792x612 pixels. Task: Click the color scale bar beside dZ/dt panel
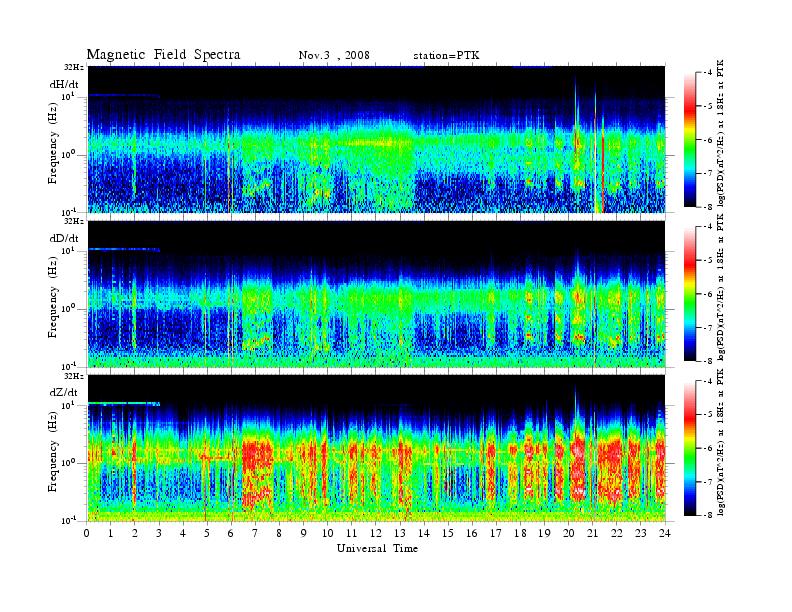tap(690, 448)
